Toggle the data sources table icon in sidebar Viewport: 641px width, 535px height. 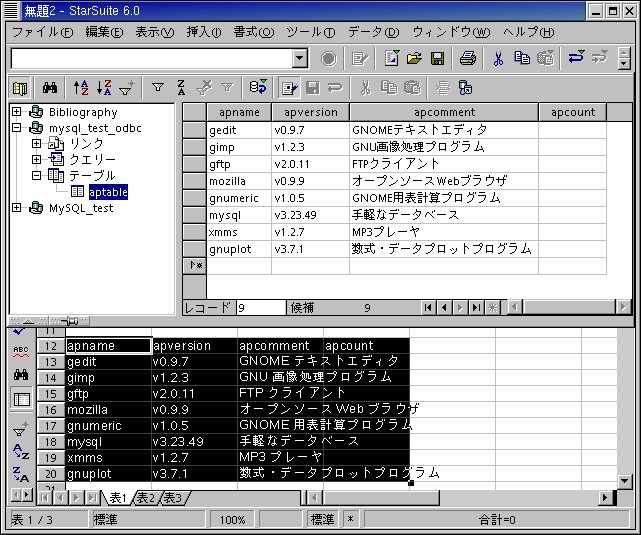tap(21, 399)
